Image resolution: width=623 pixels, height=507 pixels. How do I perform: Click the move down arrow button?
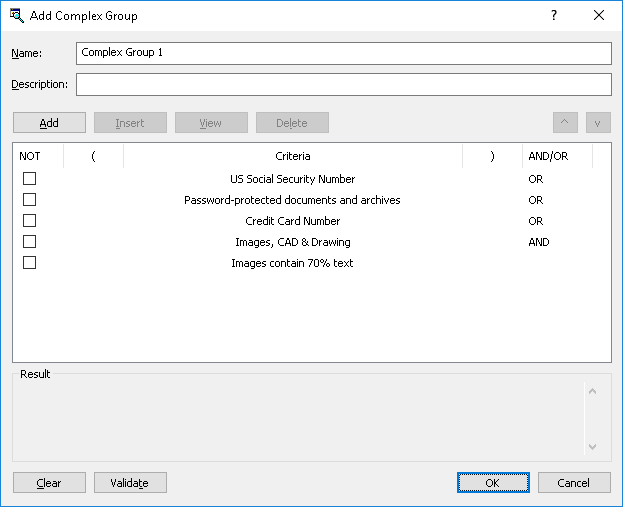point(598,123)
